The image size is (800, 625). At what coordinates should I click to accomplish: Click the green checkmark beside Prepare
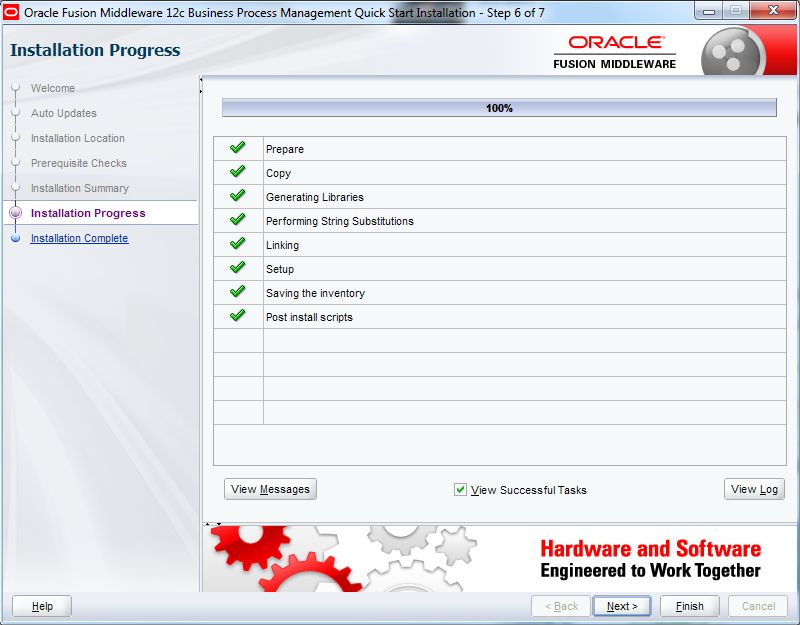click(x=237, y=147)
